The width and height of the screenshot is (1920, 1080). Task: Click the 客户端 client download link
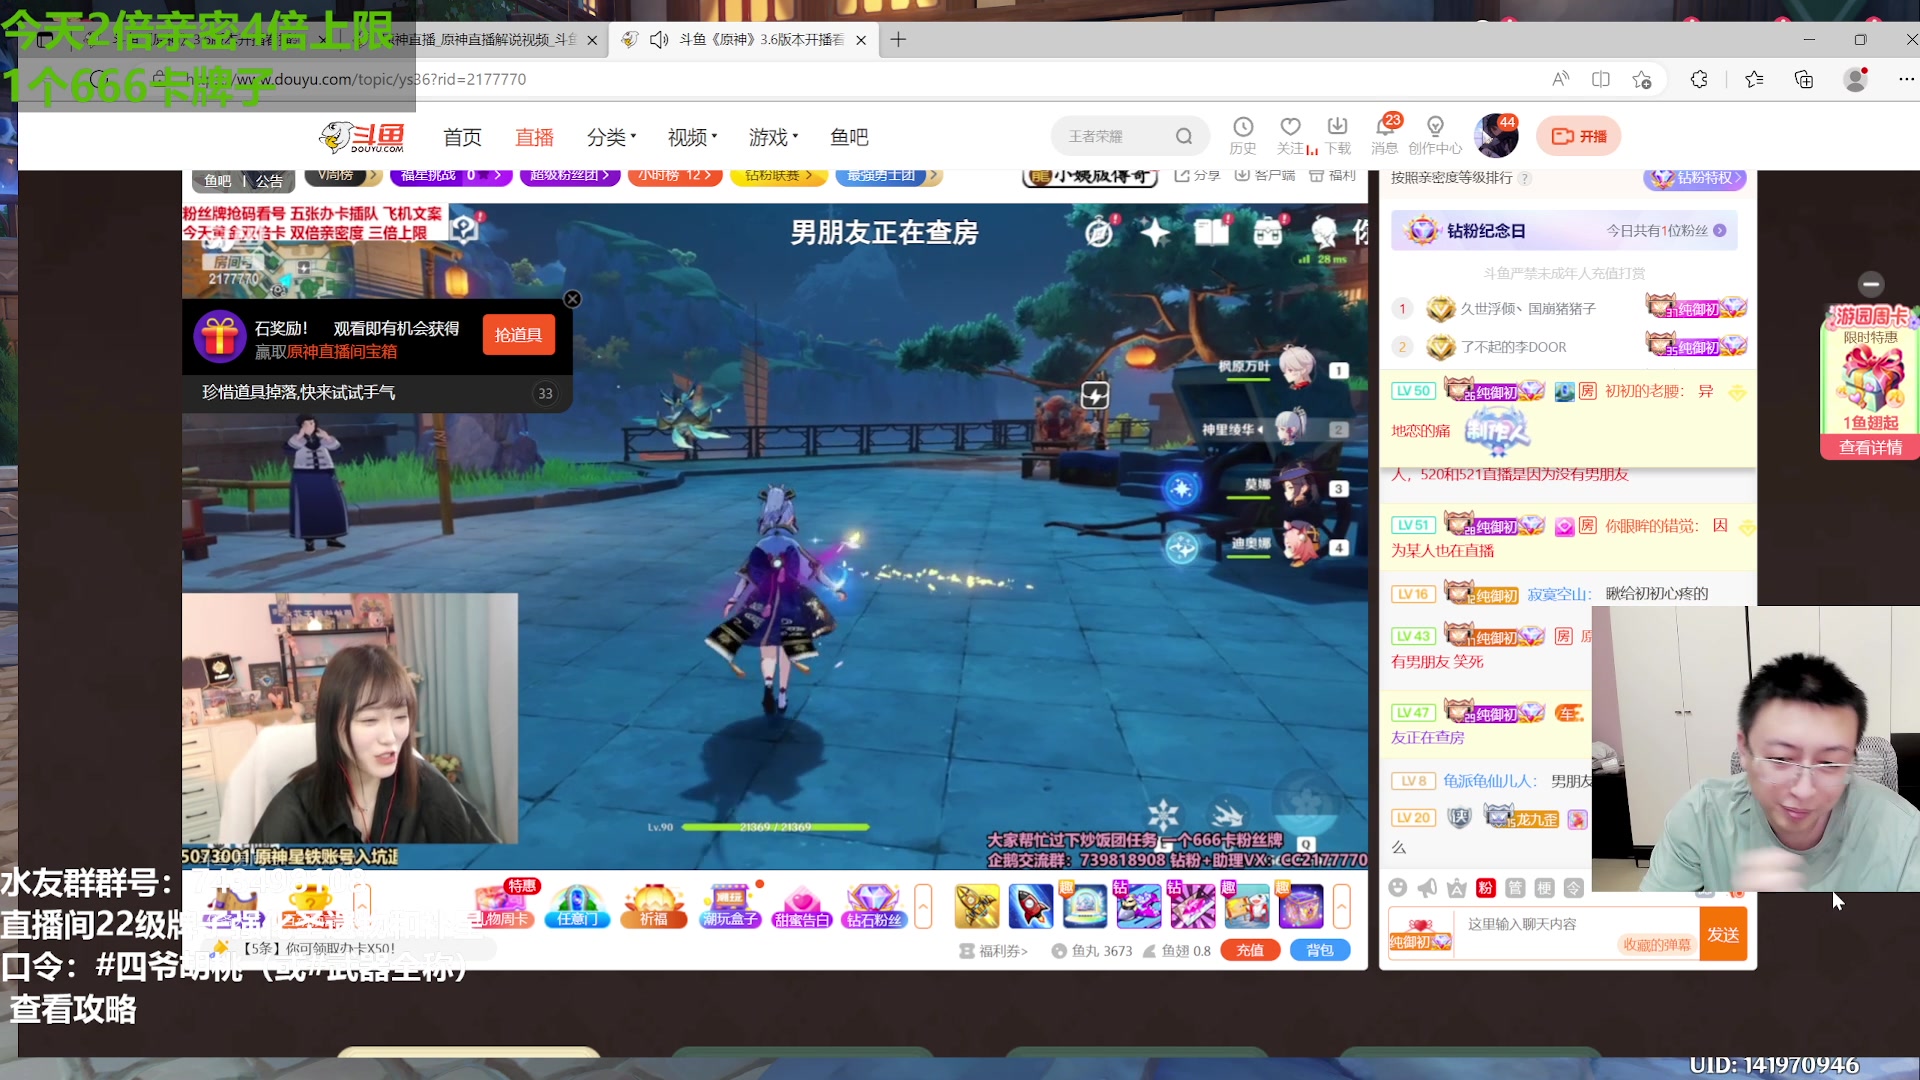pos(1264,175)
